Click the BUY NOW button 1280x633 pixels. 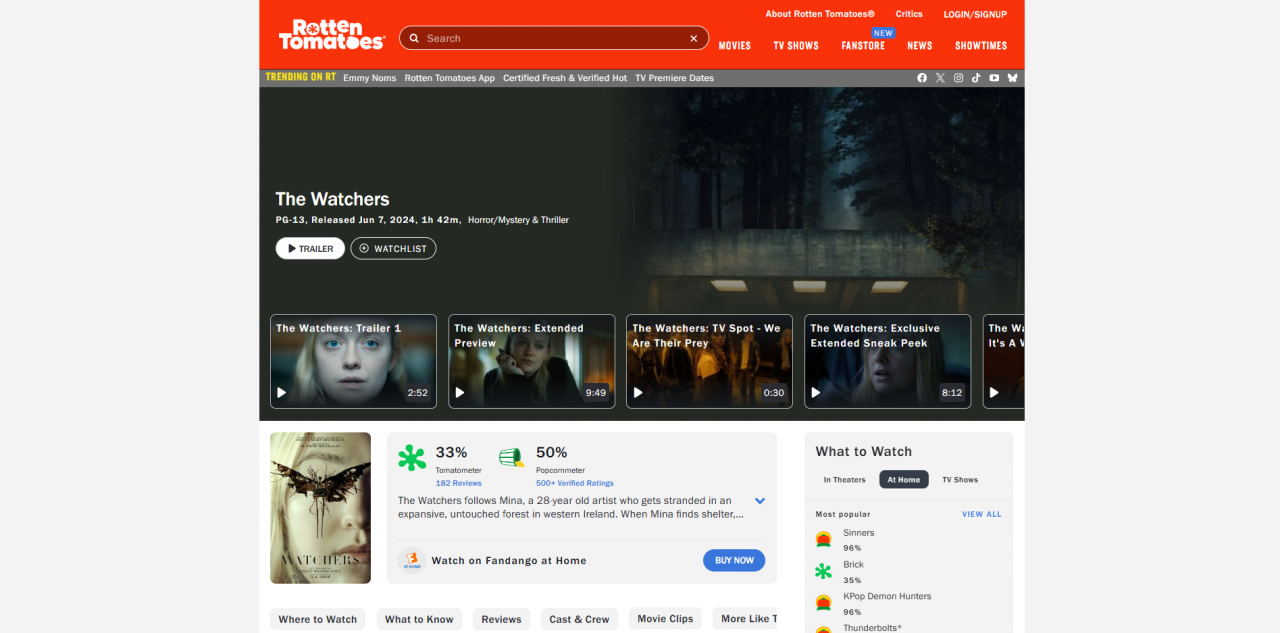[734, 560]
